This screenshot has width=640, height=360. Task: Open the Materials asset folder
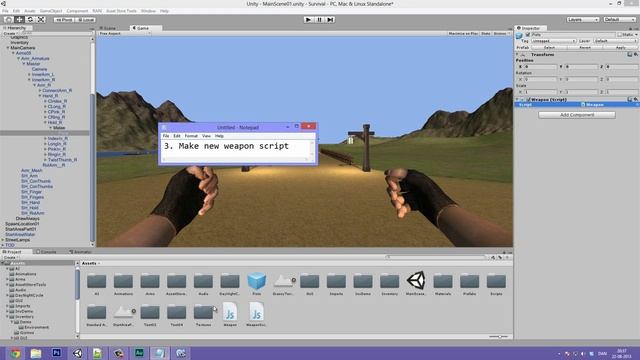pos(443,284)
